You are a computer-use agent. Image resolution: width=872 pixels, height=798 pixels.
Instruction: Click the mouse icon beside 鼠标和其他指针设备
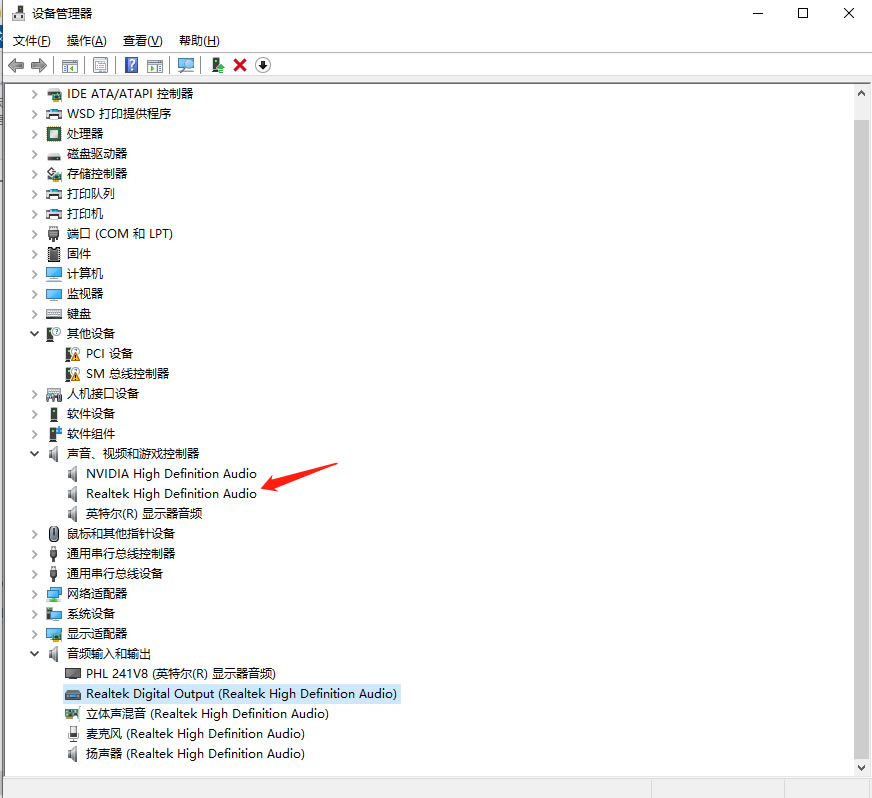pyautogui.click(x=54, y=534)
